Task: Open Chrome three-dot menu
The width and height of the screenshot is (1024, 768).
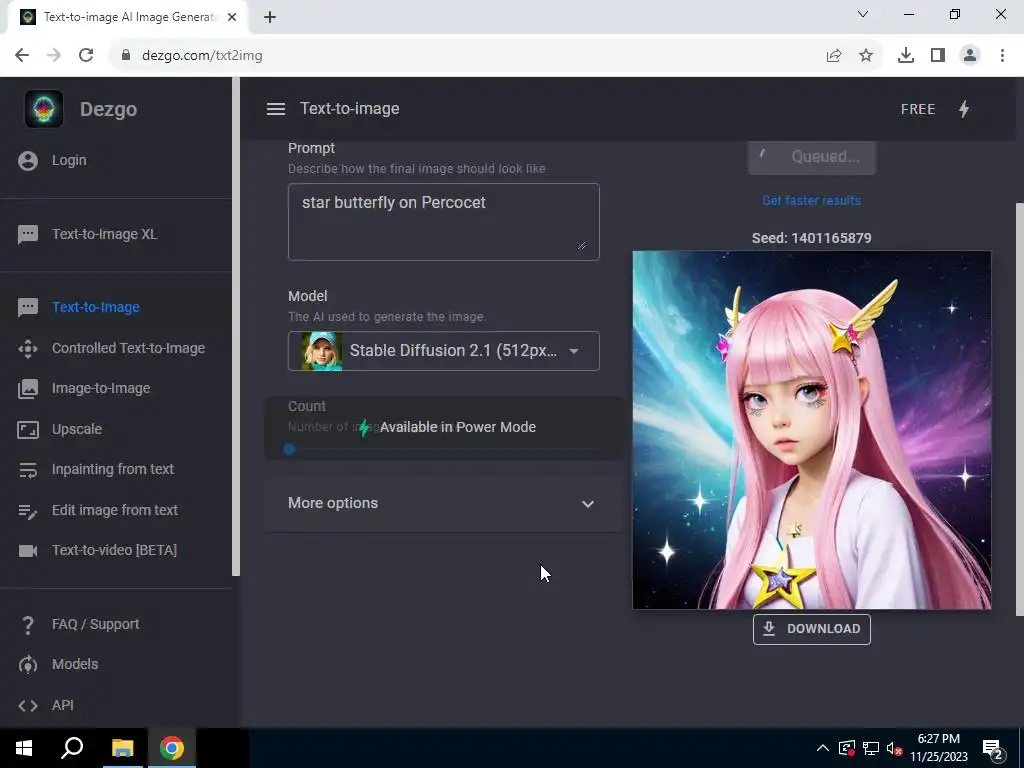Action: click(x=1002, y=56)
